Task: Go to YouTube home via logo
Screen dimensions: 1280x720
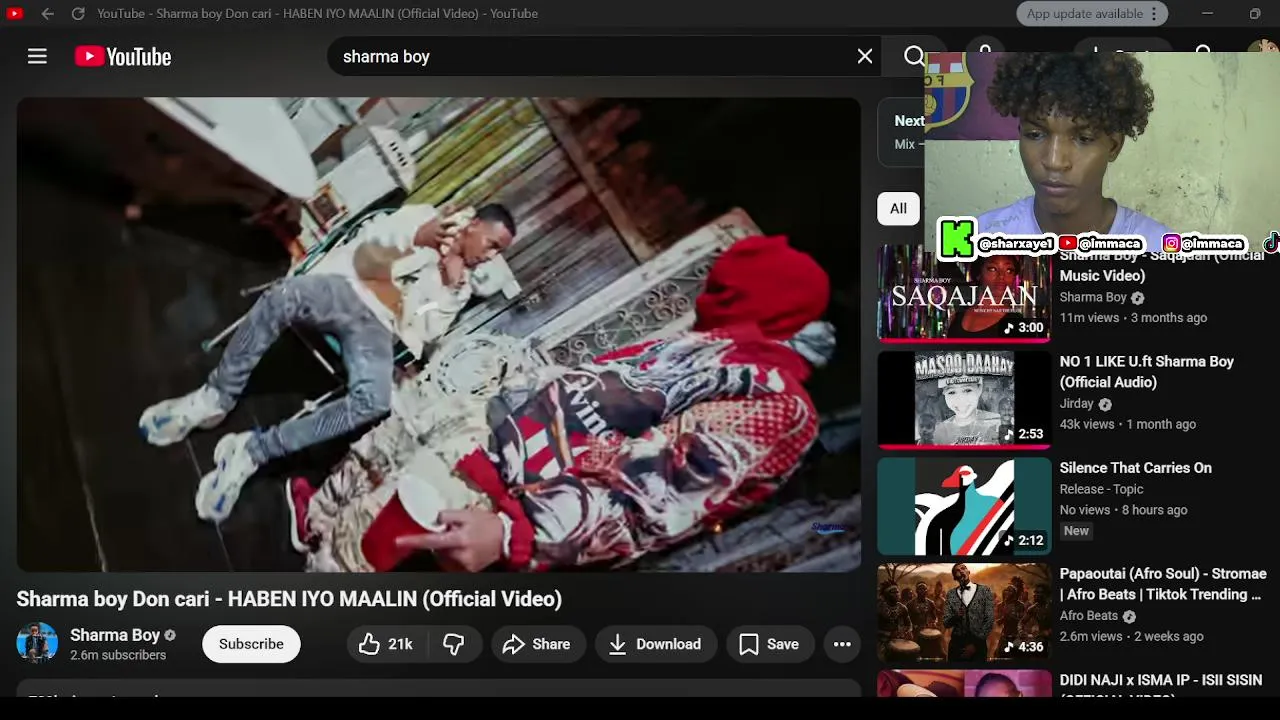Action: 123,57
